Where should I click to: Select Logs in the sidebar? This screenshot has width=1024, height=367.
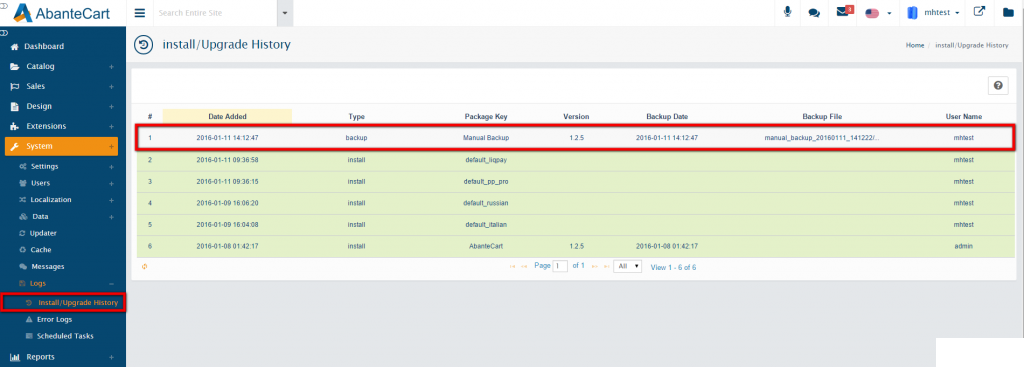tap(38, 283)
